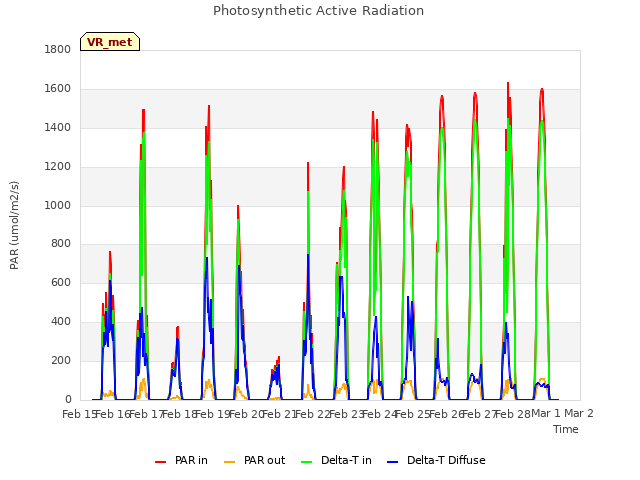Screen dimensions: 640x480
Task: Click the Time x-axis title
Action: coord(566,429)
